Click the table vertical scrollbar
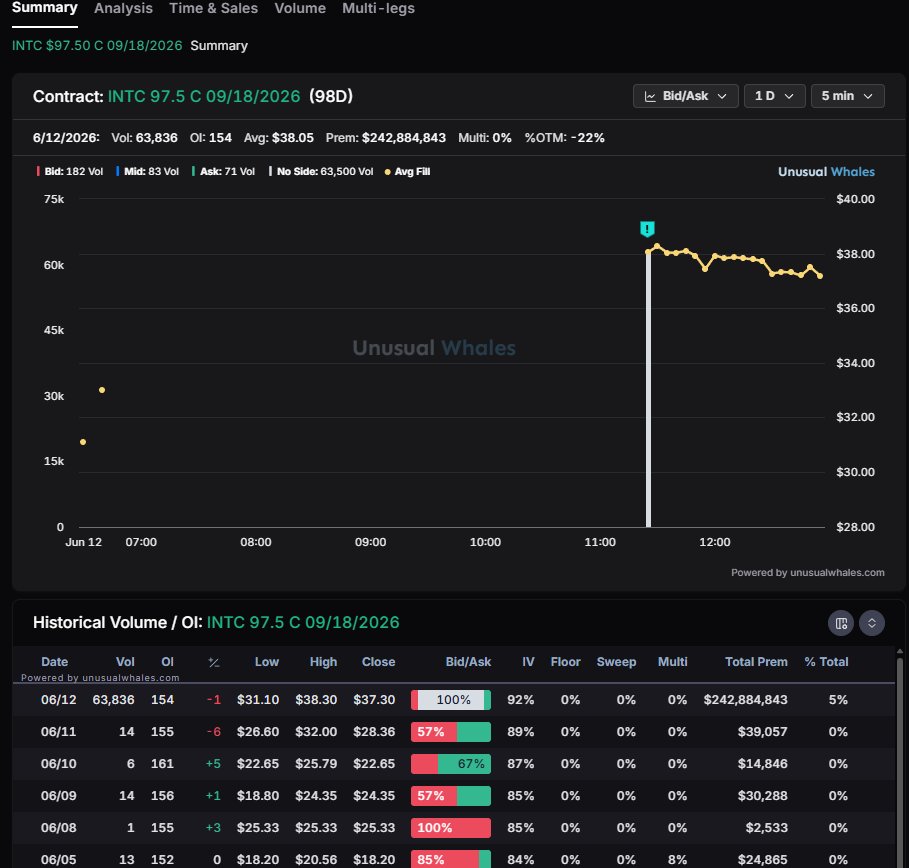This screenshot has height=868, width=909. [900, 760]
